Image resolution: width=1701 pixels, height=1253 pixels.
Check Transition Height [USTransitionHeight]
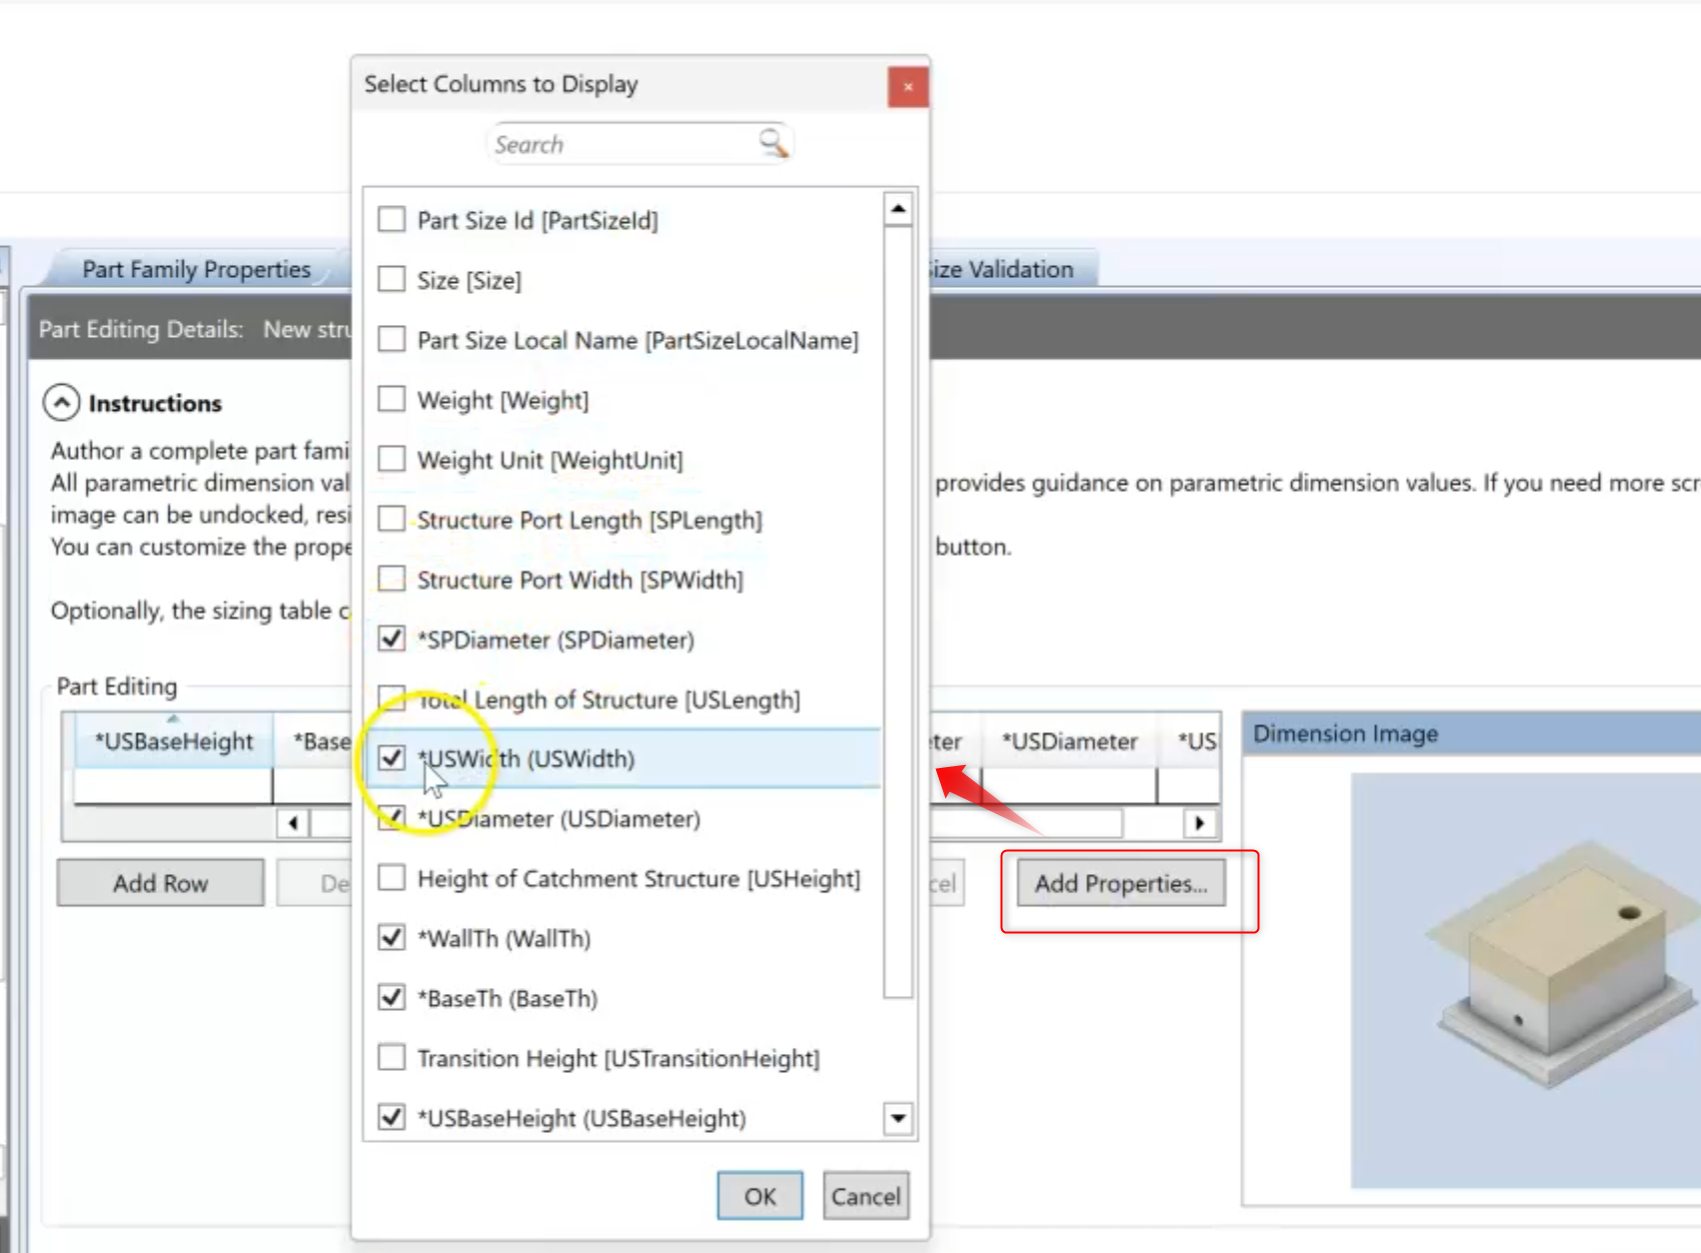tap(391, 1057)
